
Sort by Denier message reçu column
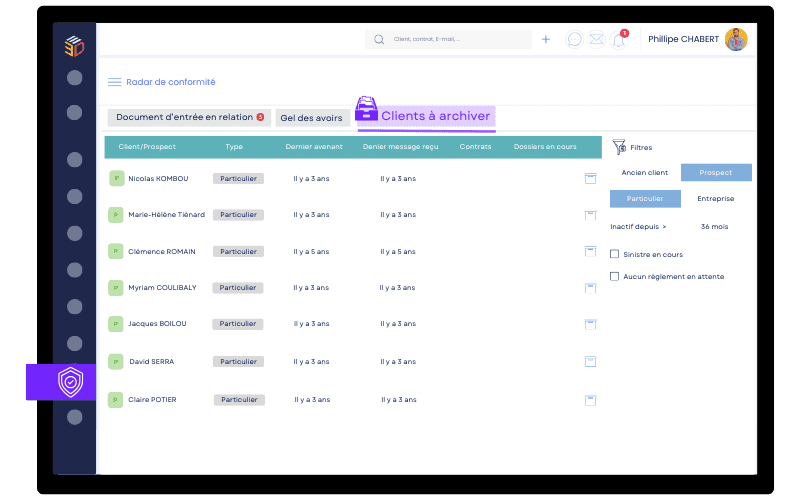(401, 147)
